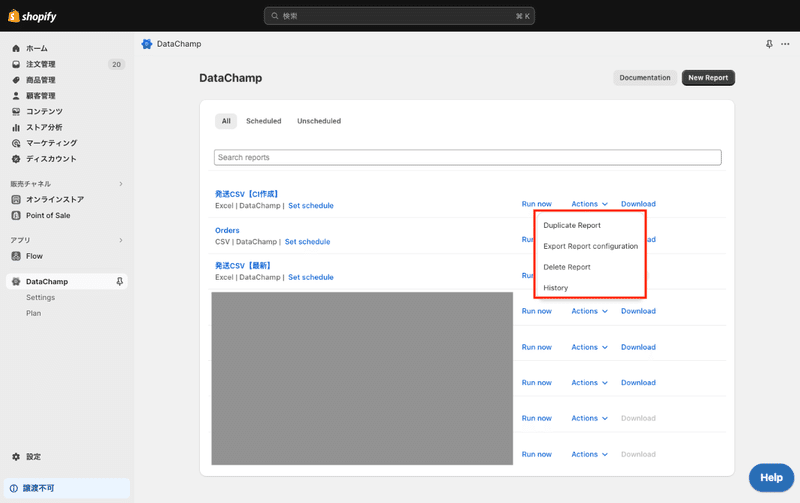Click the DataChamp breadcrumb app icon
Viewport: 800px width, 503px height.
[147, 44]
